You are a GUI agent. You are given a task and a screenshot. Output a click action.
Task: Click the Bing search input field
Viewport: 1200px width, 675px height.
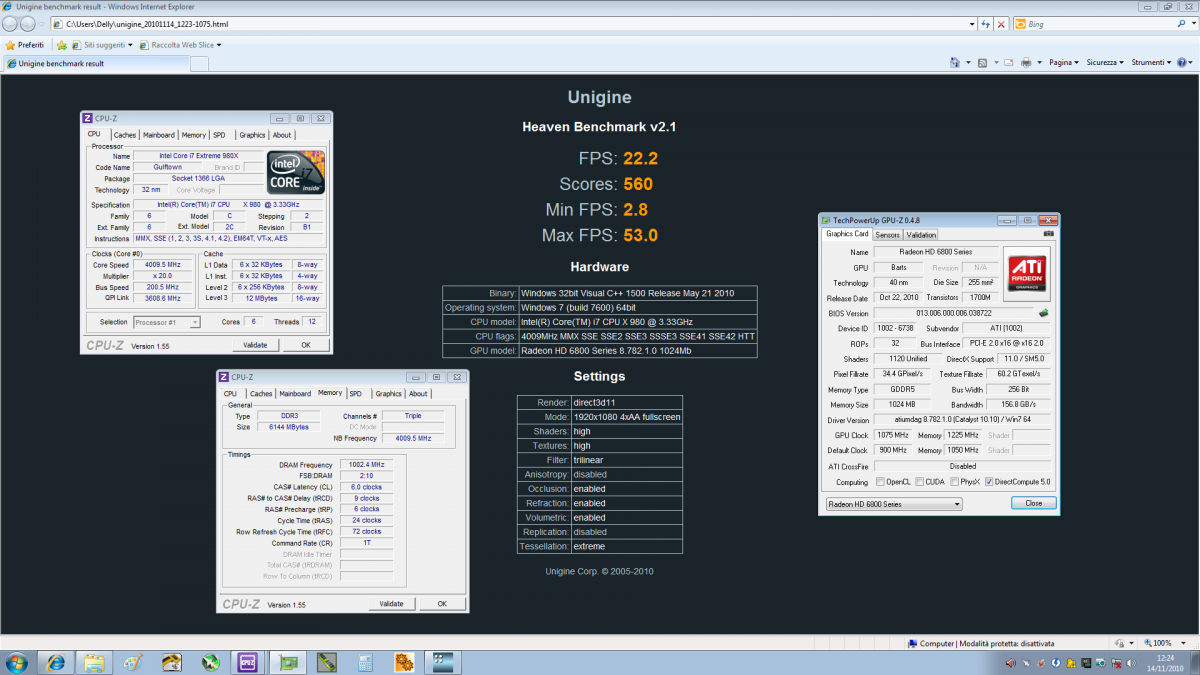point(1100,23)
